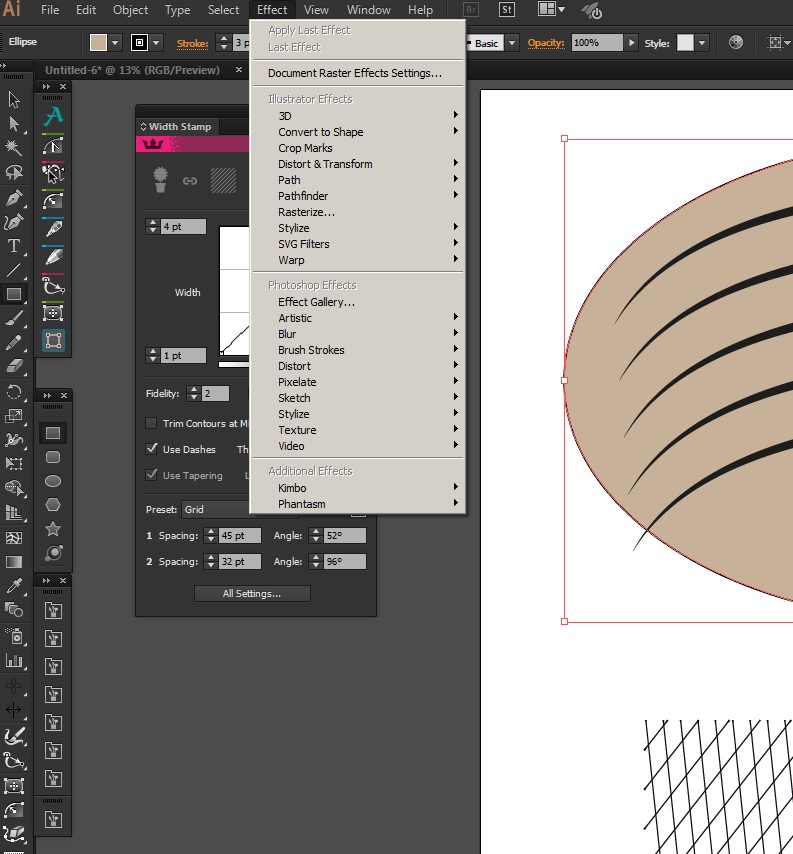Select the Type tool
This screenshot has width=793, height=854.
(14, 246)
